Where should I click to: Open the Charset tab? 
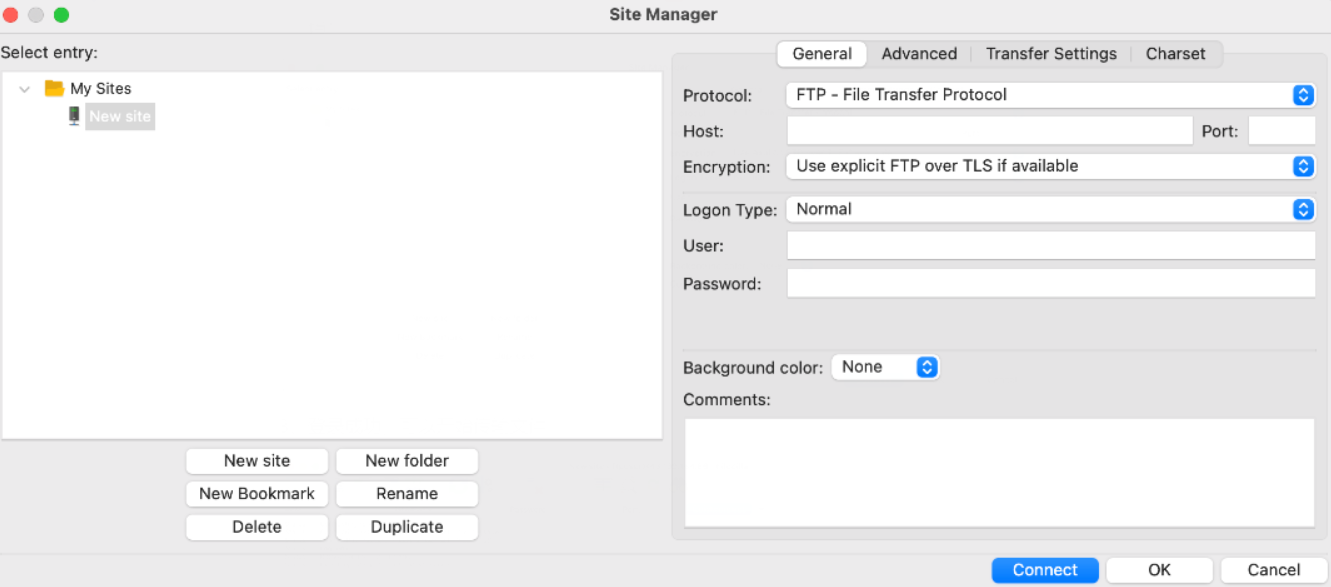pos(1176,54)
